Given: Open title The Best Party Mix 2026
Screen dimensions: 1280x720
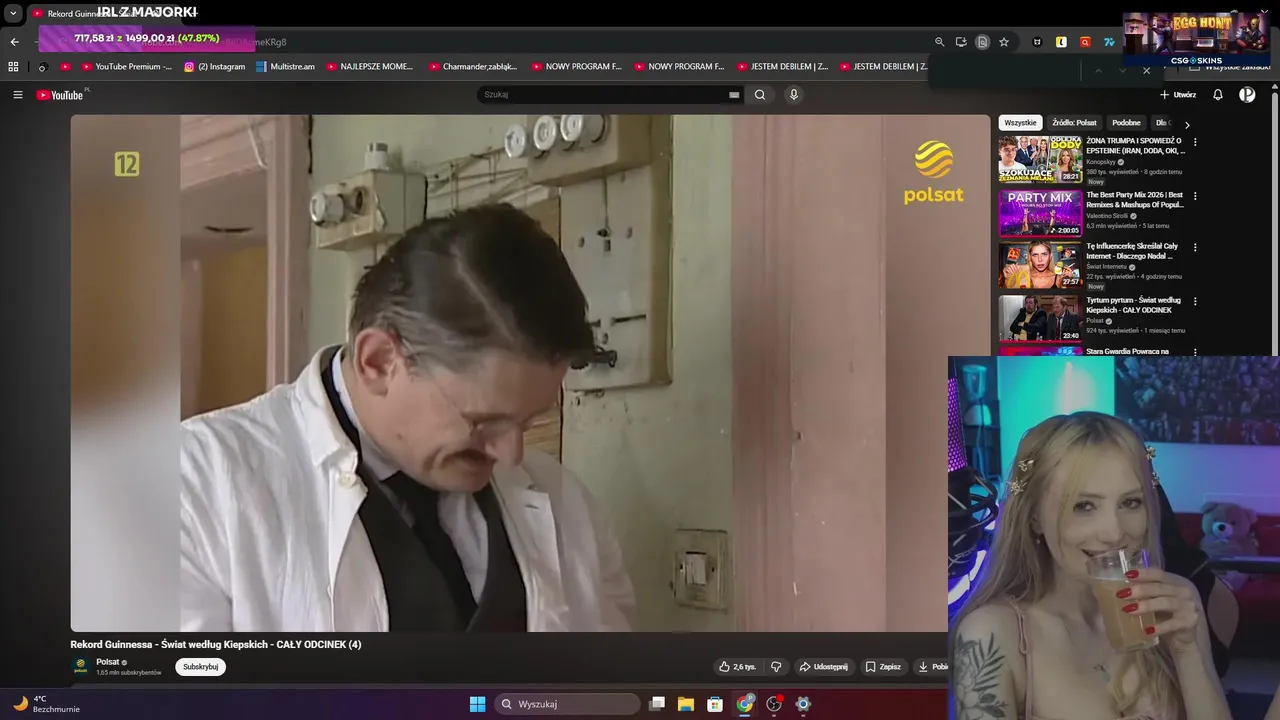Looking at the screenshot, I should pyautogui.click(x=1134, y=200).
